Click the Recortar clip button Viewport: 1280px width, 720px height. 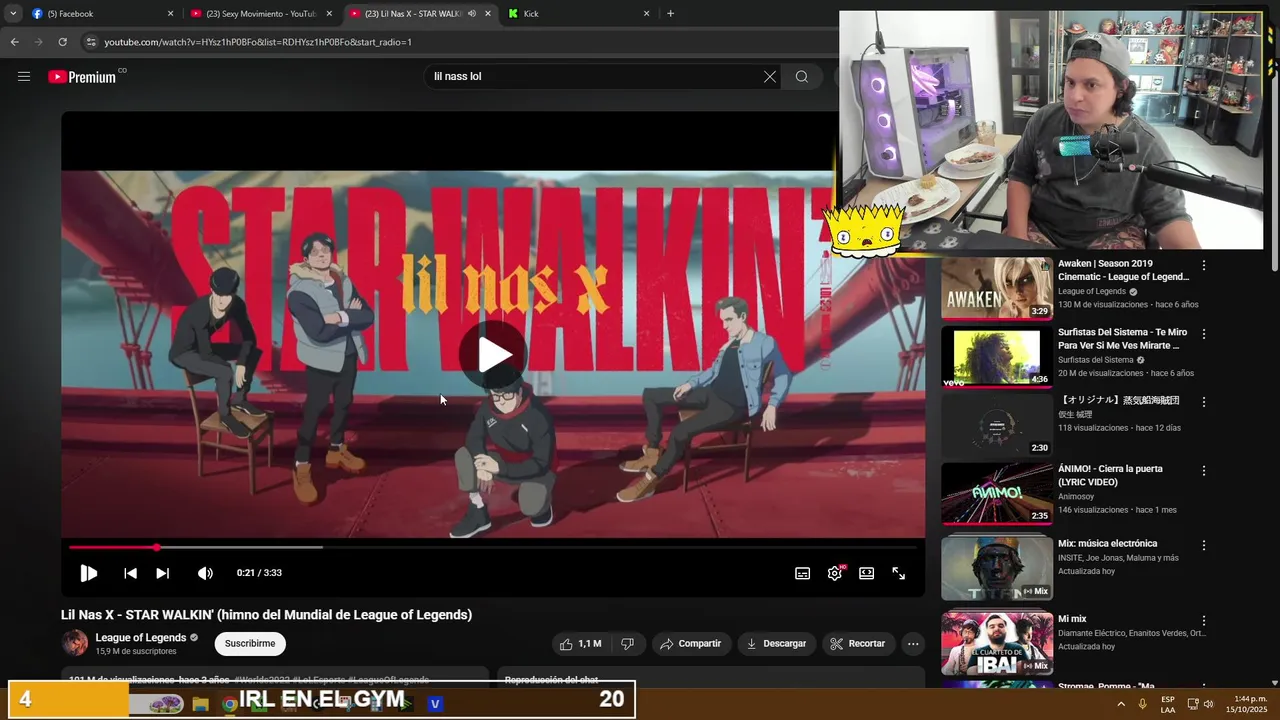(858, 643)
